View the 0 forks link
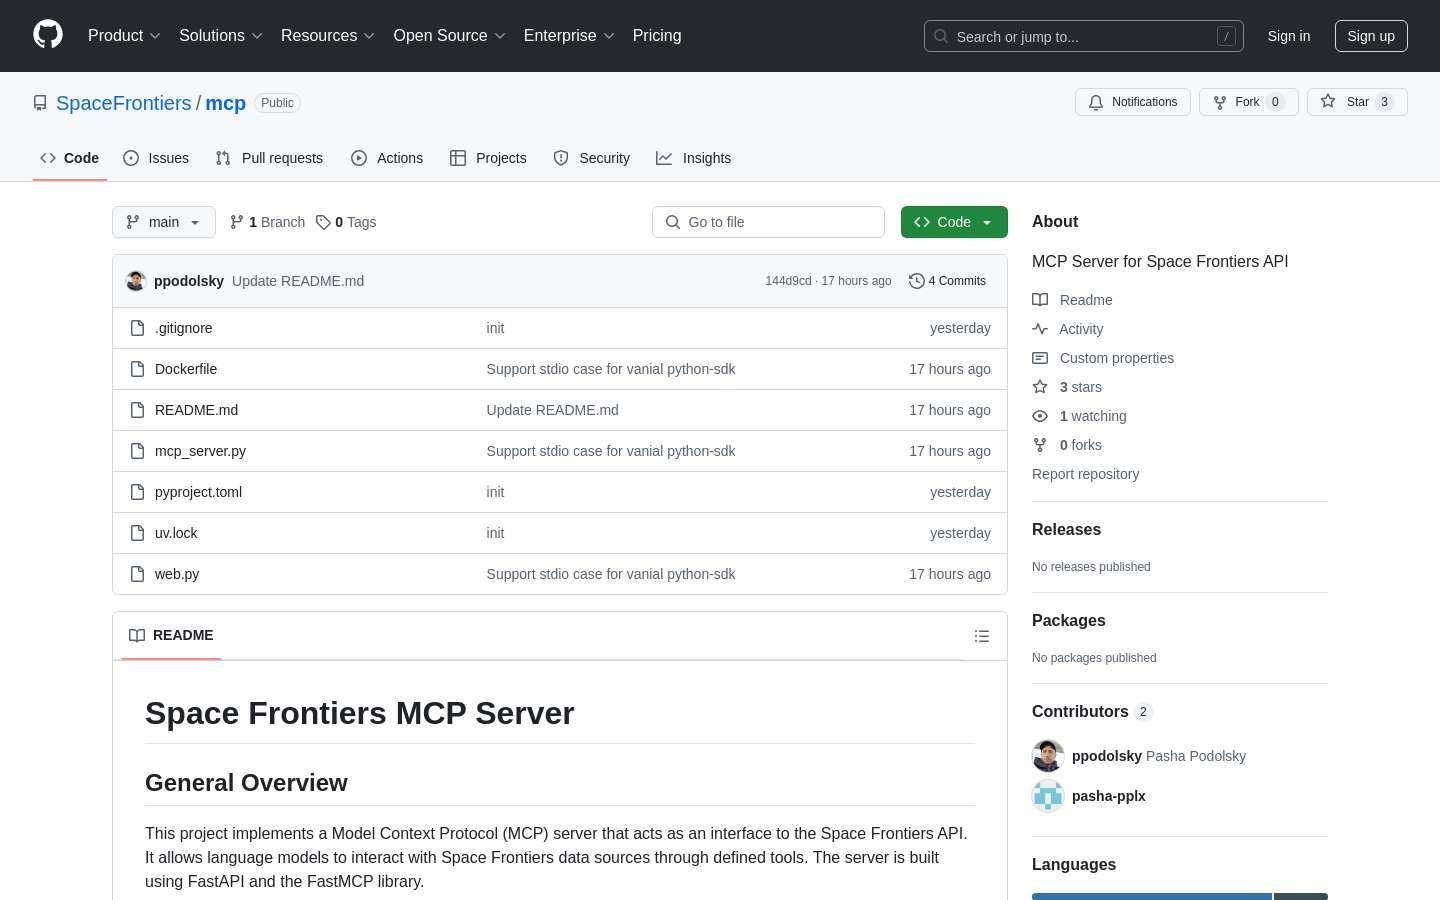 [1067, 445]
